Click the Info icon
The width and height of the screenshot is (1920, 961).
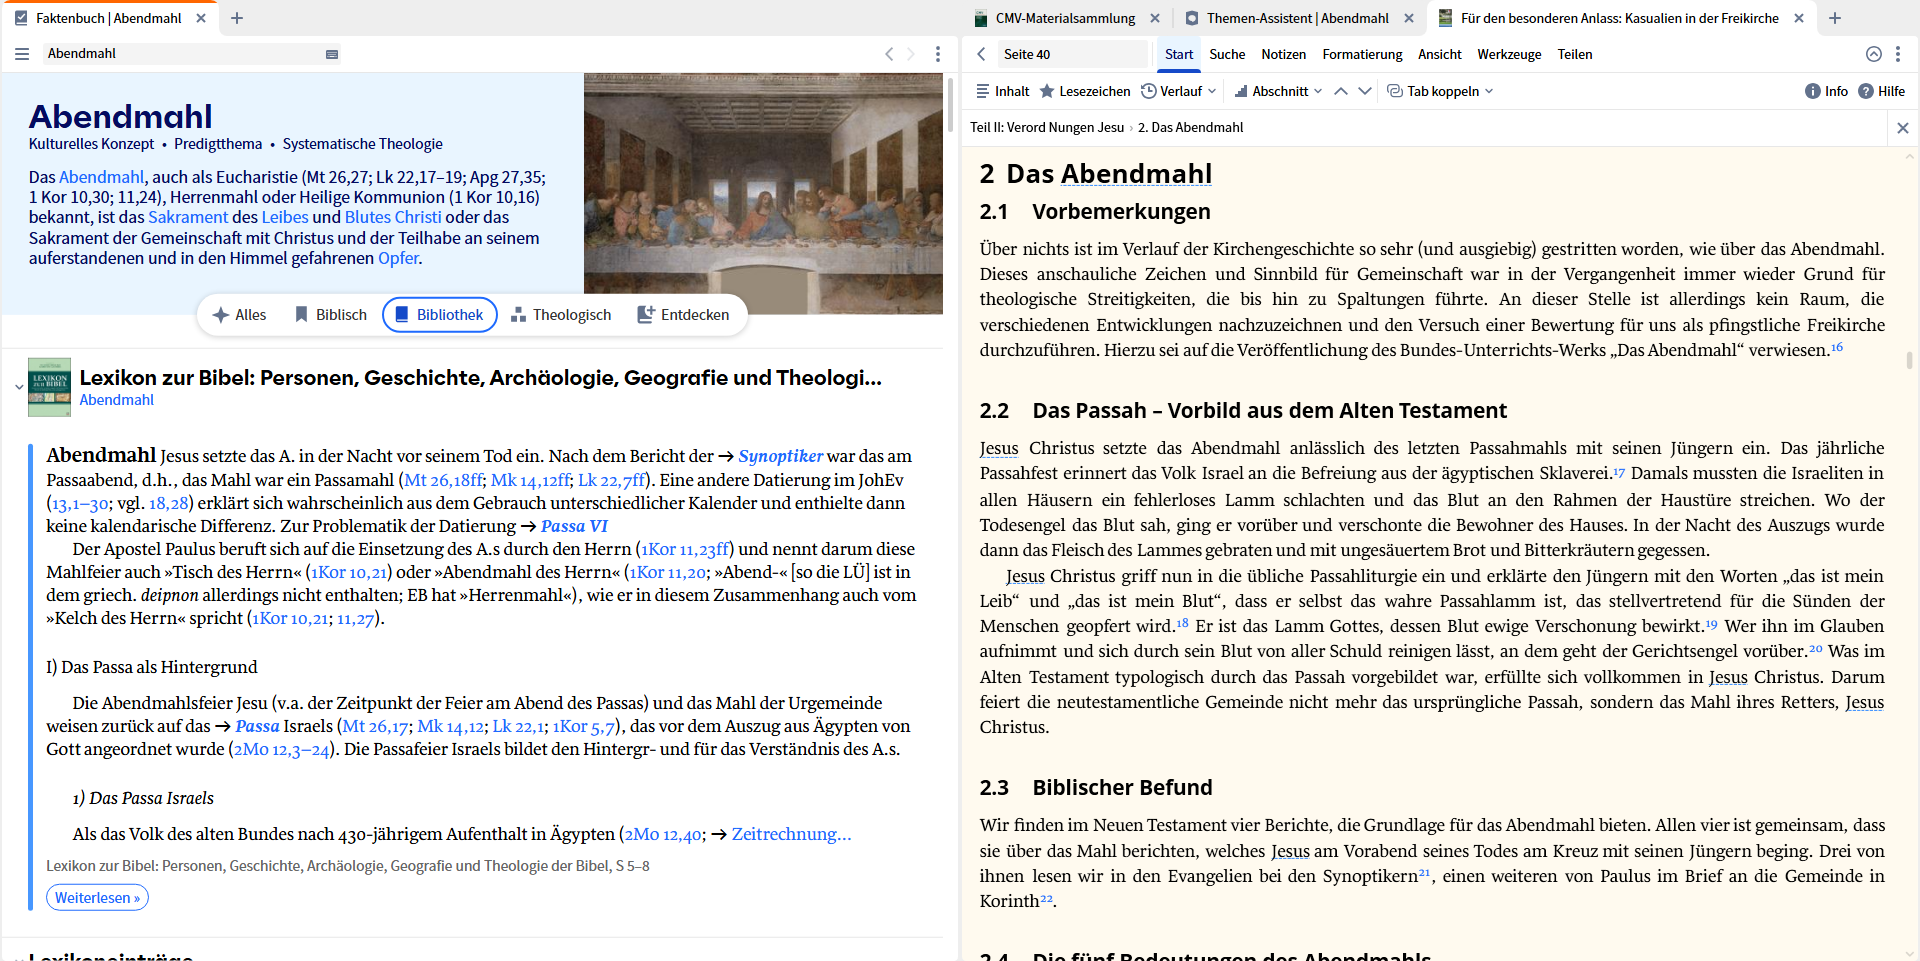tap(1812, 91)
